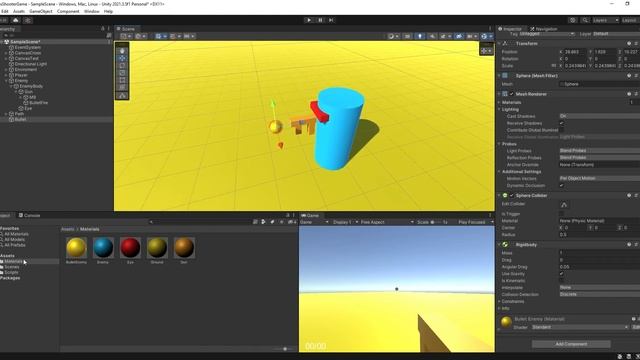Image resolution: width=640 pixels, height=360 pixels.
Task: Toggle scene lighting lightbulb icon
Action: [420, 36]
